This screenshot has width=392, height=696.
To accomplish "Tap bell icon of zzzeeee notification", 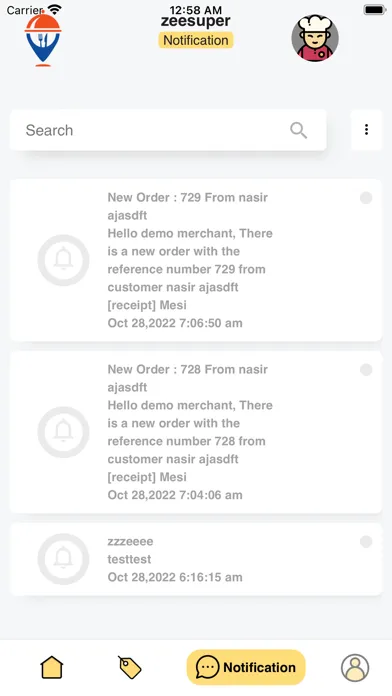I will click(x=63, y=559).
